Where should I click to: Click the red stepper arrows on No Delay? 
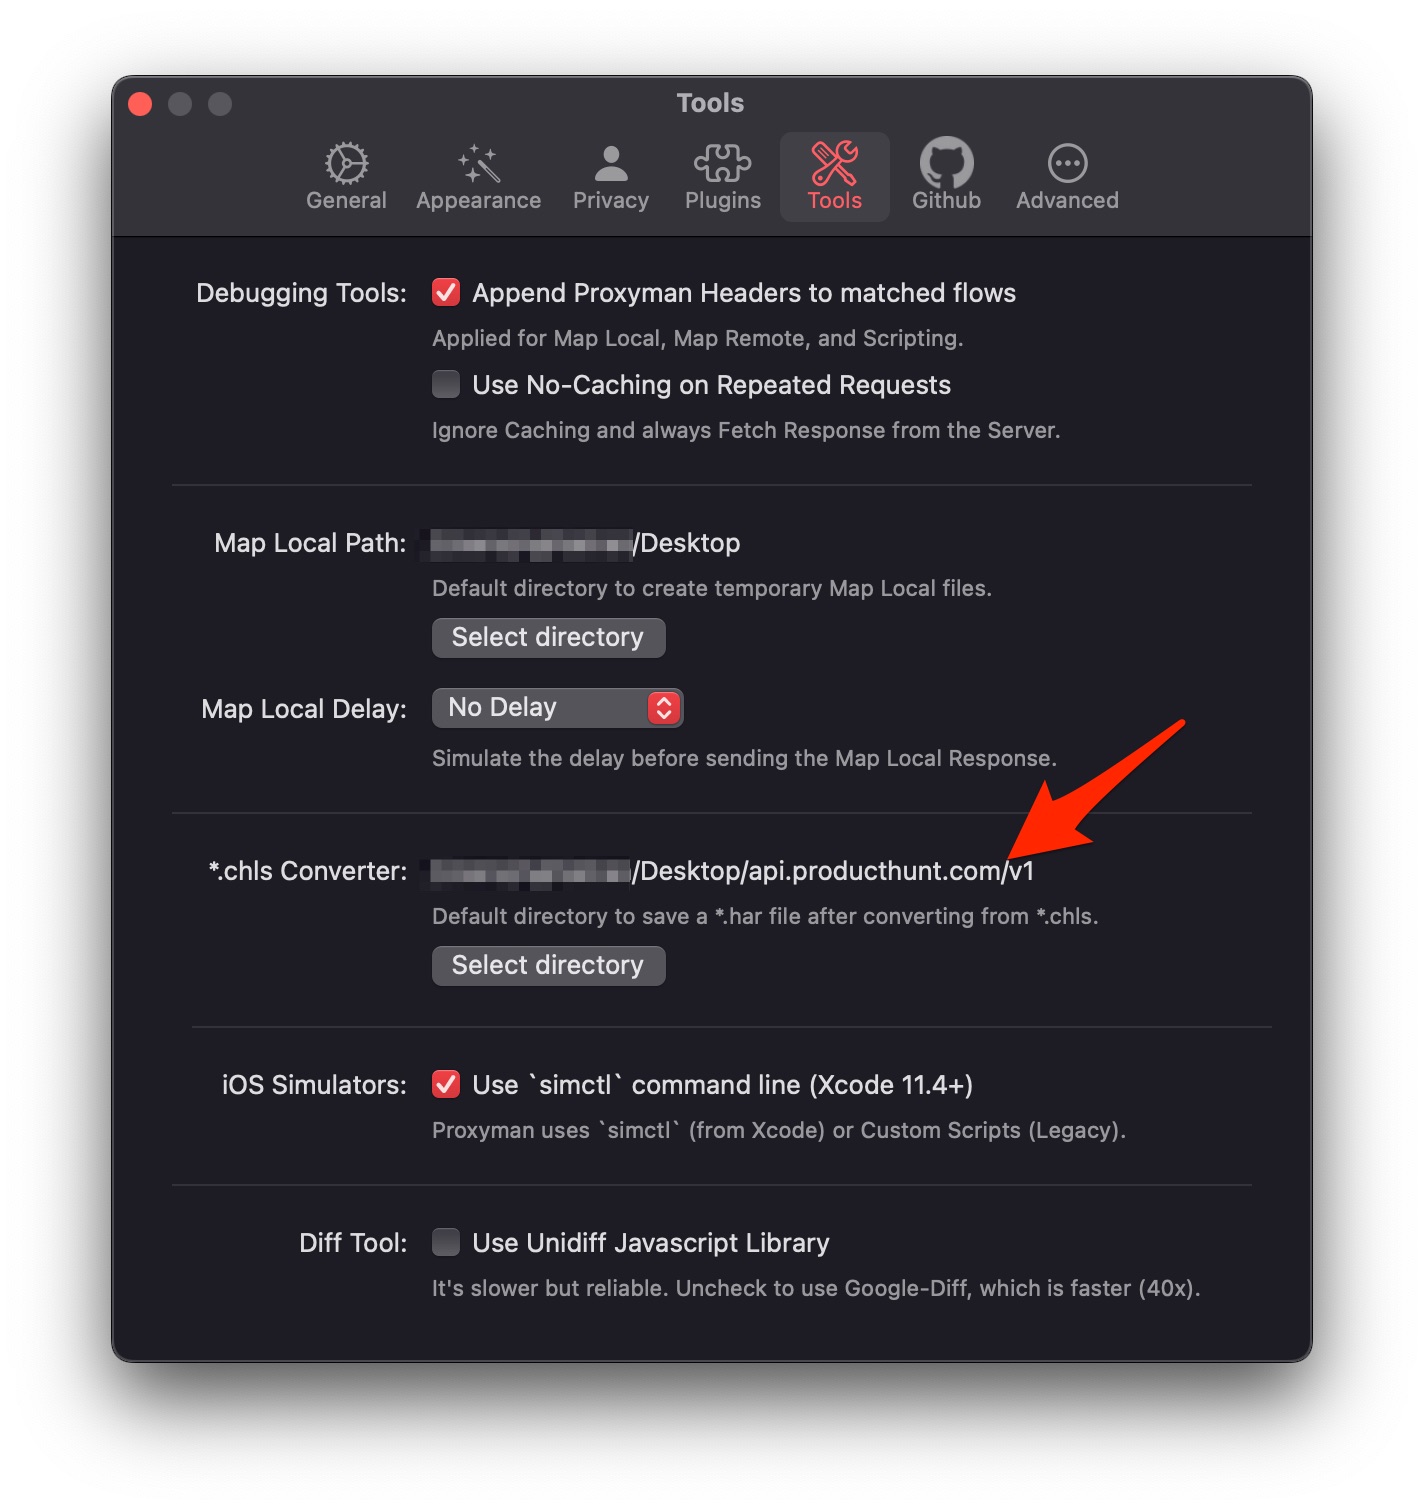click(664, 708)
